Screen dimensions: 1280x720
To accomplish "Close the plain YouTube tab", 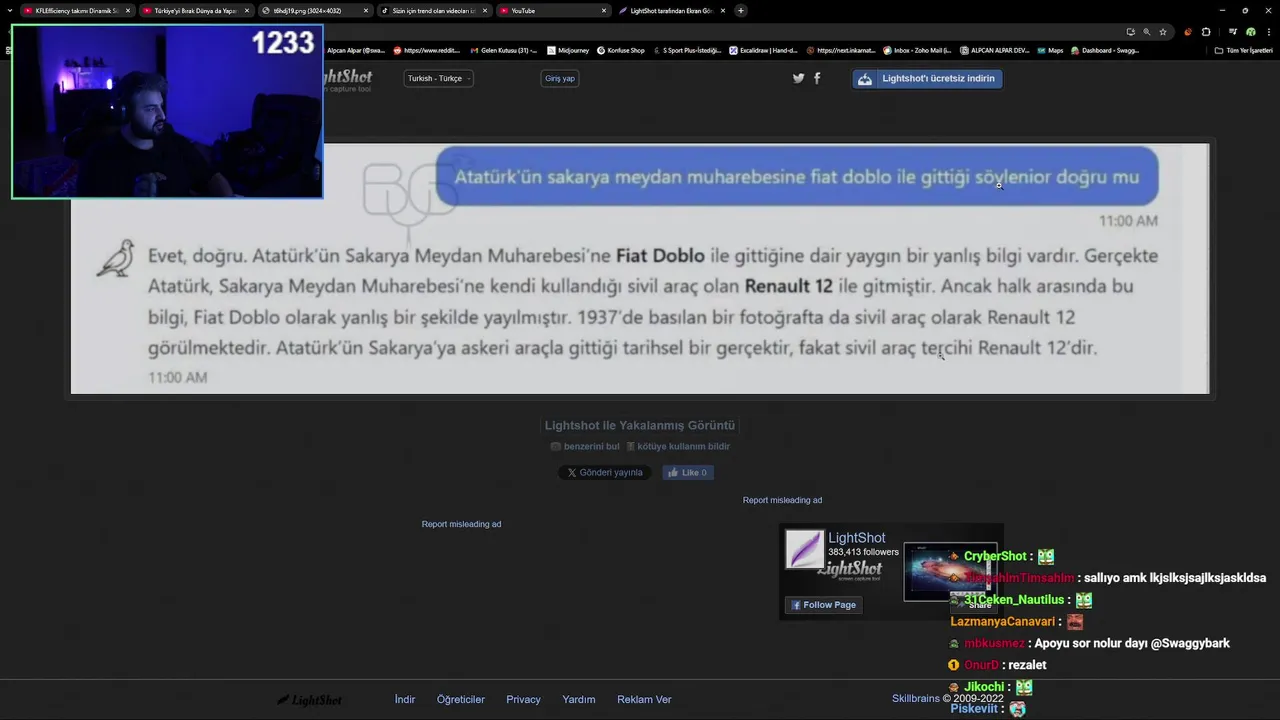I will pos(603,11).
